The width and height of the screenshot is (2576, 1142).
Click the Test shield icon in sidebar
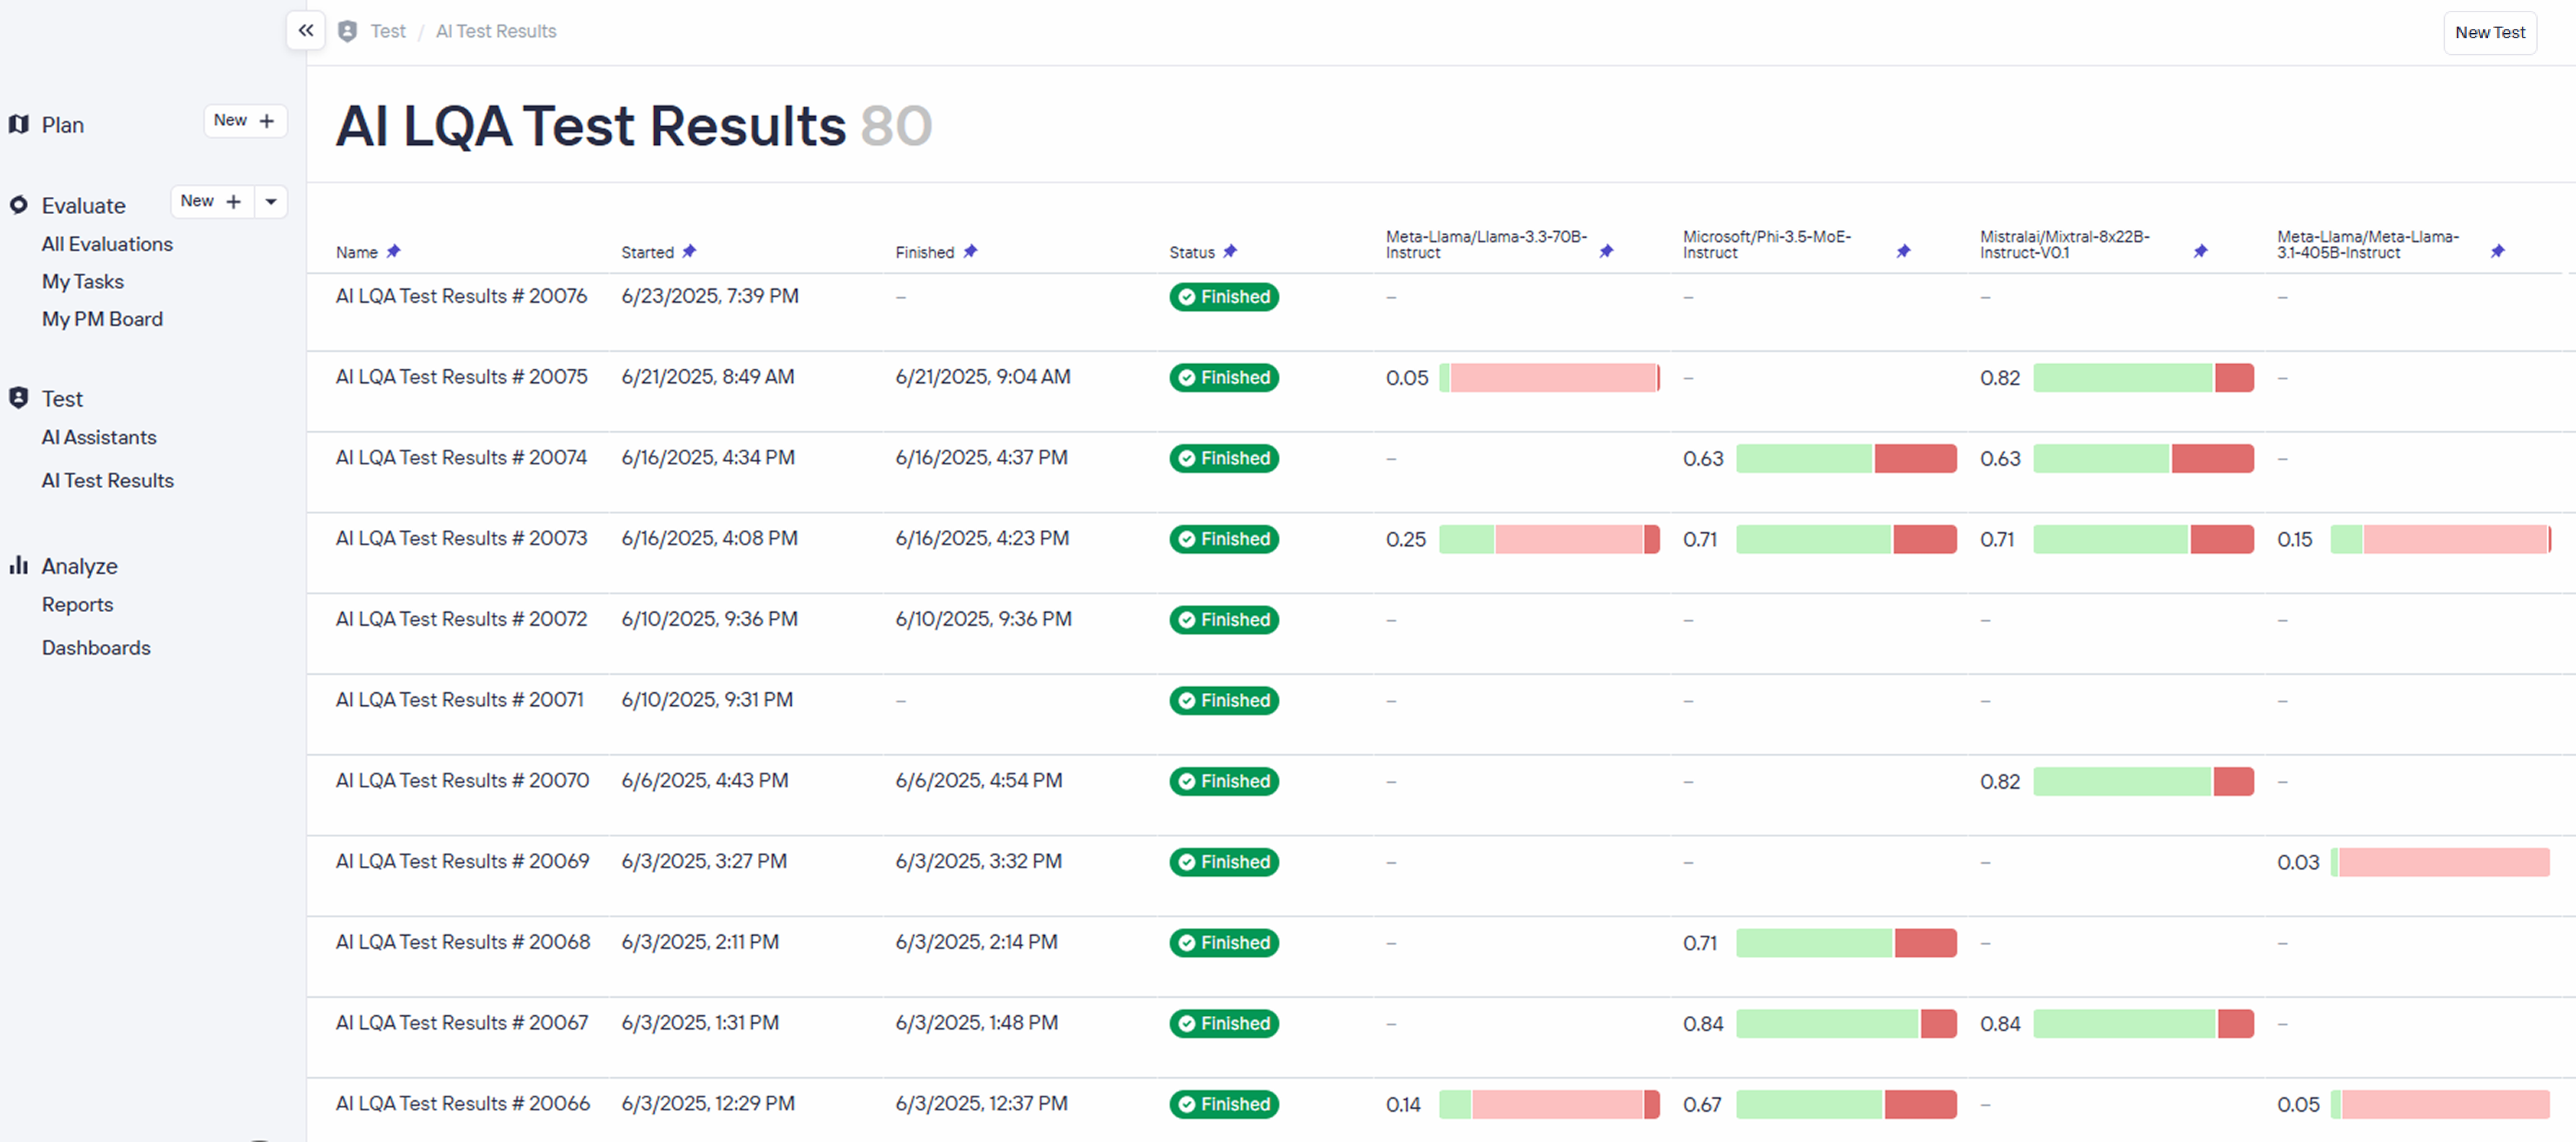[x=18, y=398]
